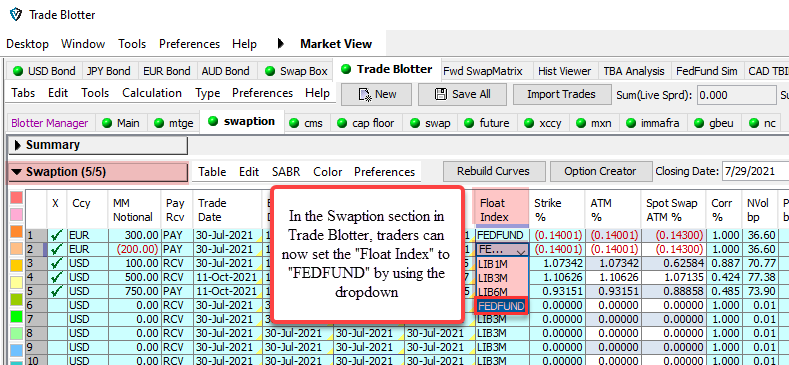Click the green dot on gbeu tab

click(699, 123)
